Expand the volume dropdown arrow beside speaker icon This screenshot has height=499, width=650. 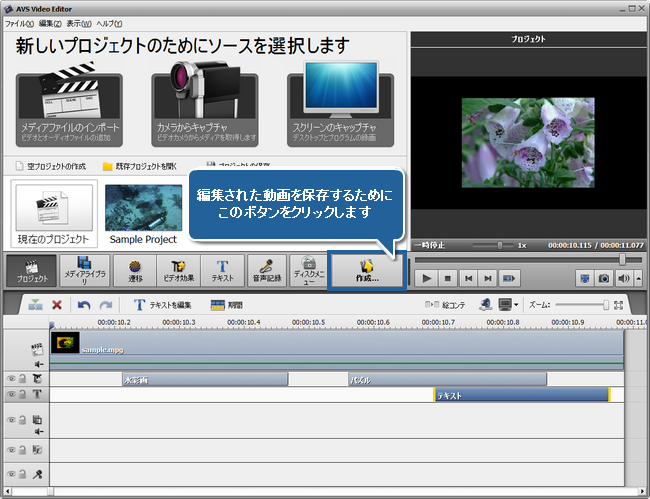[x=636, y=278]
